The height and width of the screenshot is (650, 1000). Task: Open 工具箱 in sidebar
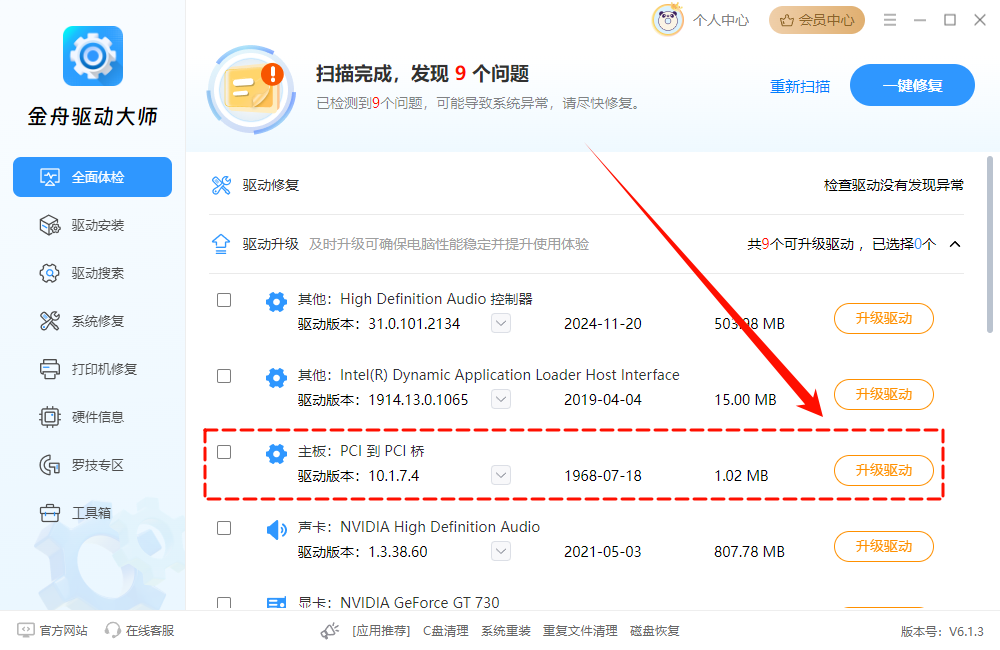pos(92,513)
